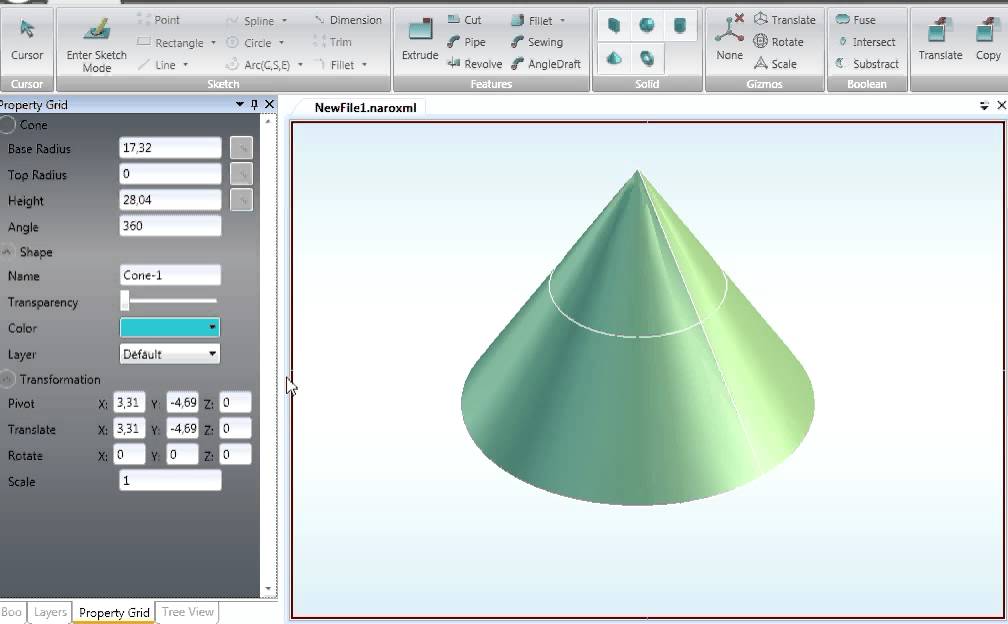
Task: Click the button beside Base Radius
Action: [242, 148]
